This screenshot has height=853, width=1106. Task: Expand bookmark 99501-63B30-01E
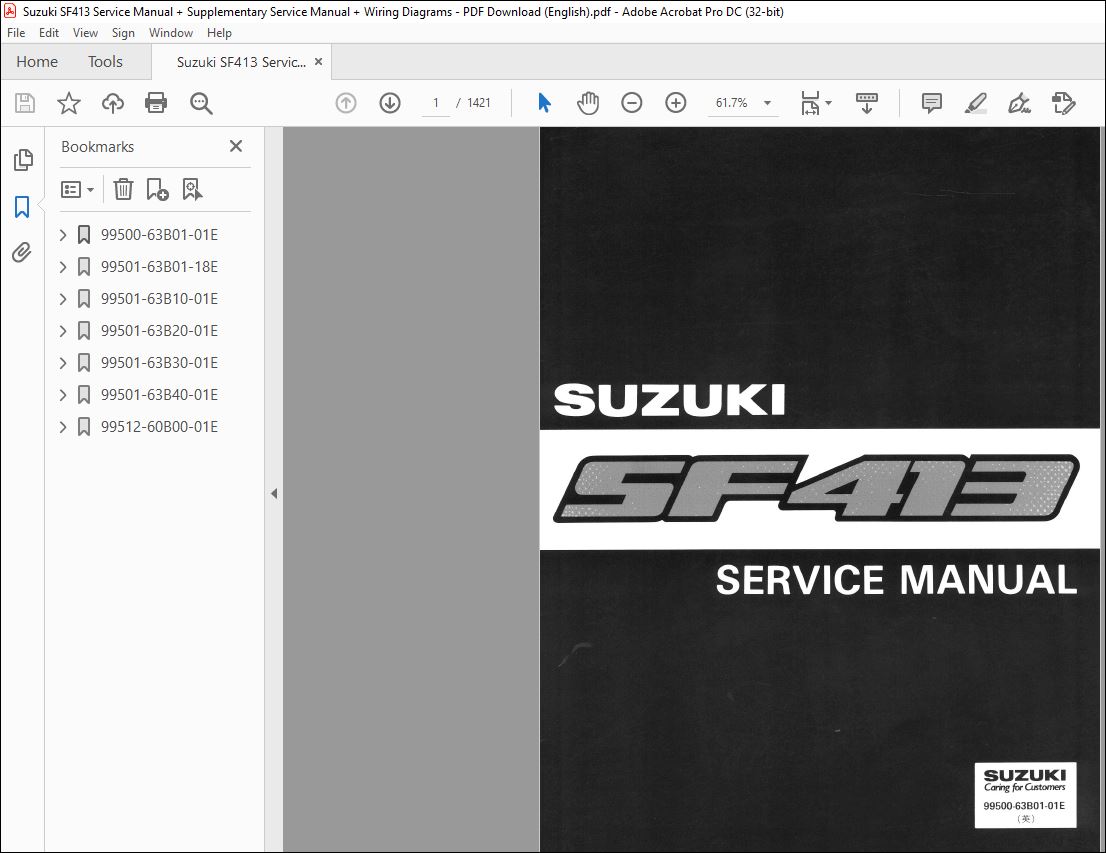[63, 363]
